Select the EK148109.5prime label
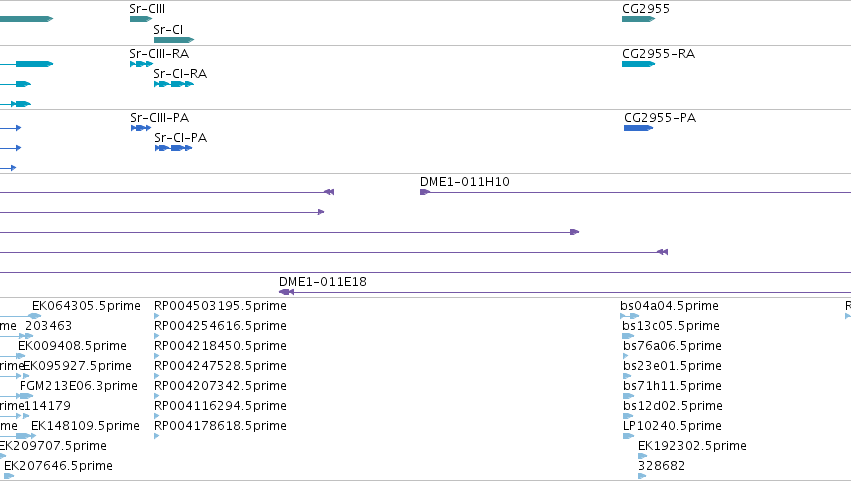Viewport: 851px width, 481px height. [85, 426]
